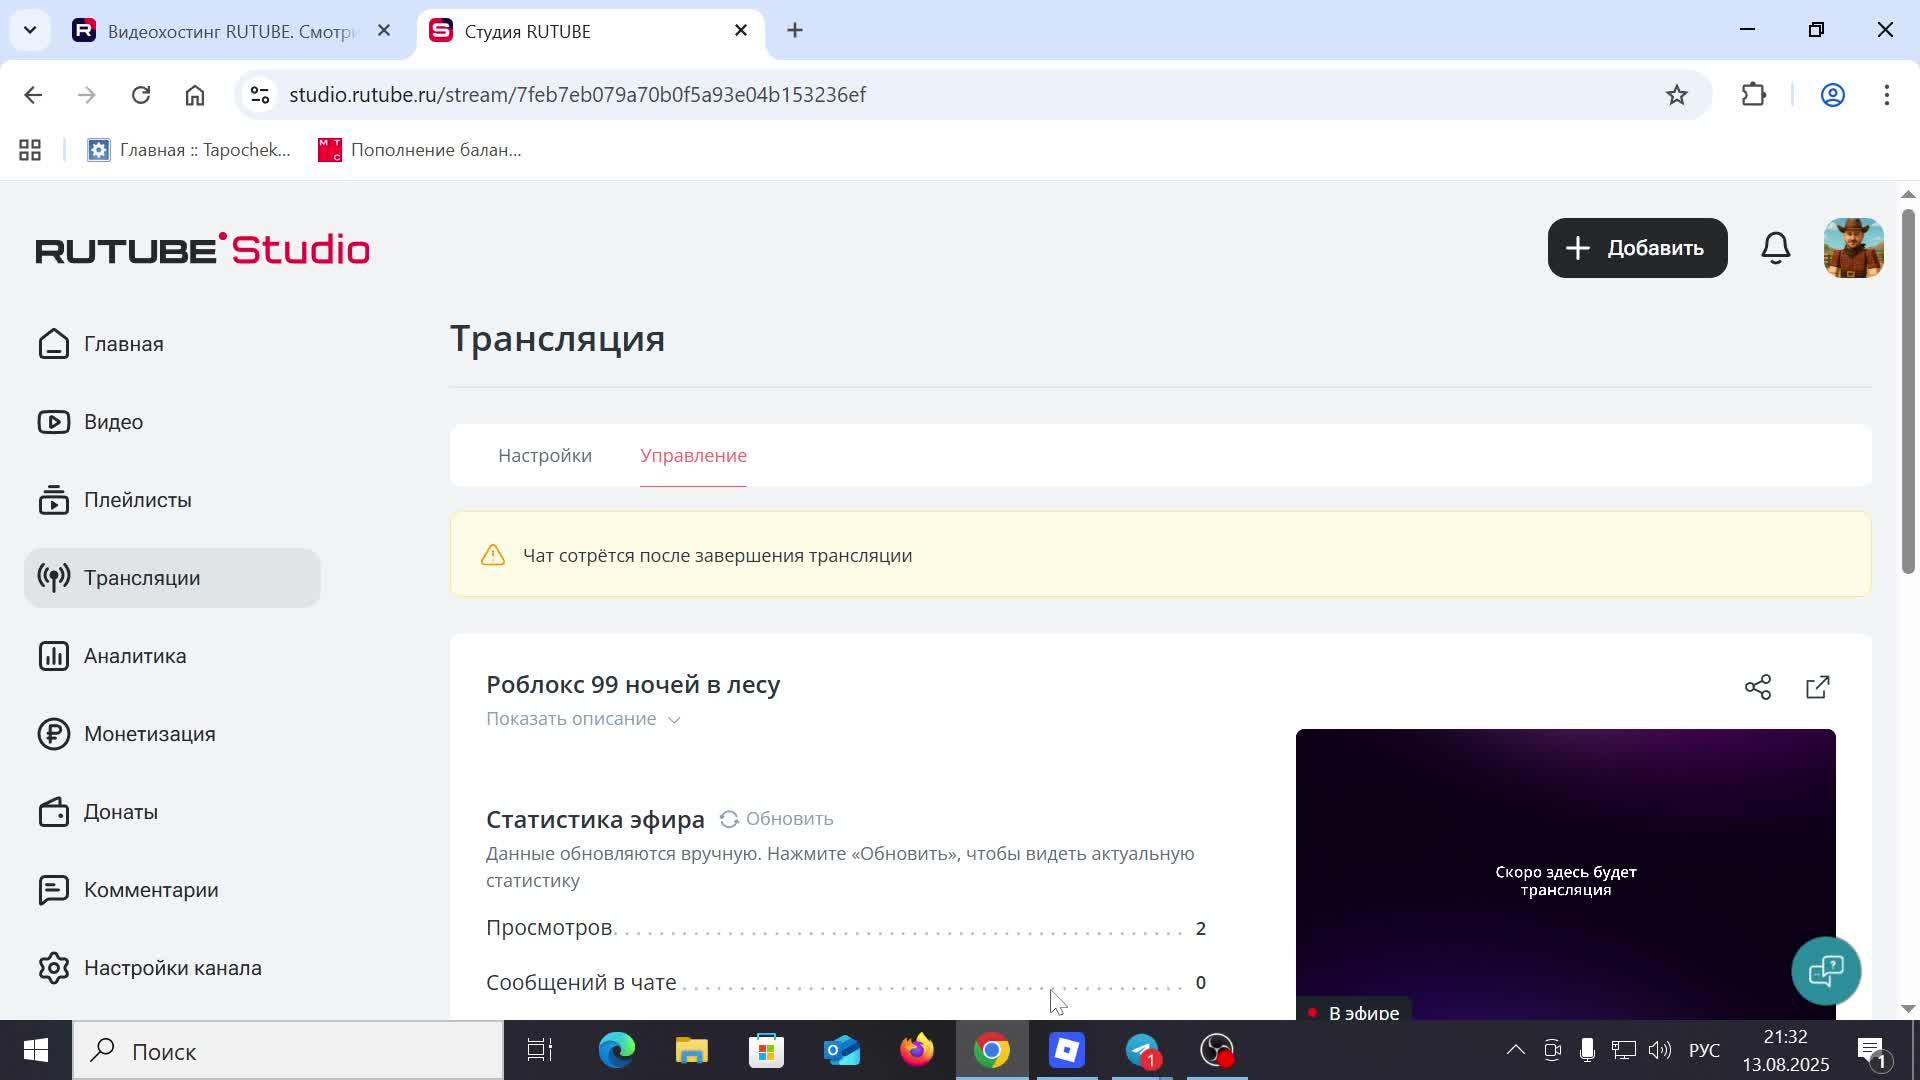Open stream in external window via arrow icon
Viewport: 1920px width, 1080px height.
(1817, 686)
